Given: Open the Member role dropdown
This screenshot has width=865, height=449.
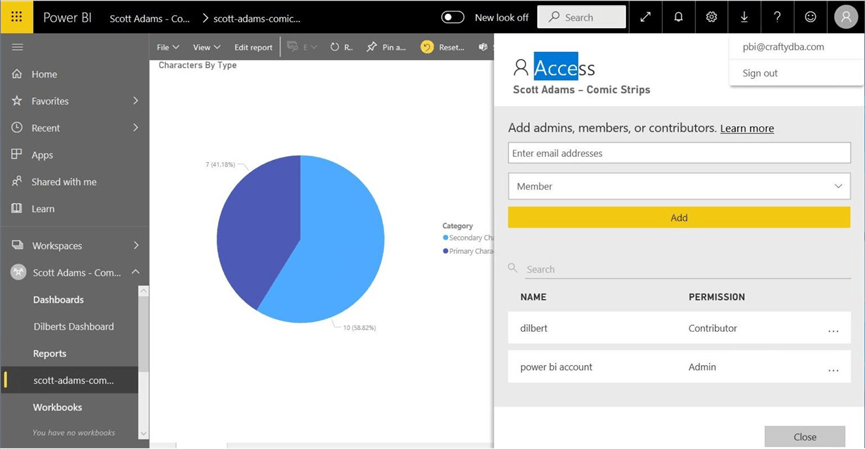Looking at the screenshot, I should point(679,186).
